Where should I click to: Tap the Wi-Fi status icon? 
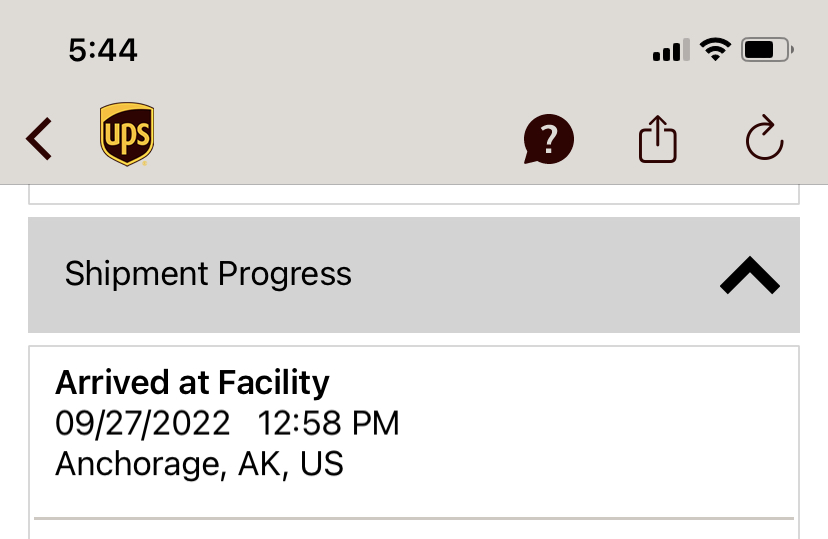pos(715,49)
